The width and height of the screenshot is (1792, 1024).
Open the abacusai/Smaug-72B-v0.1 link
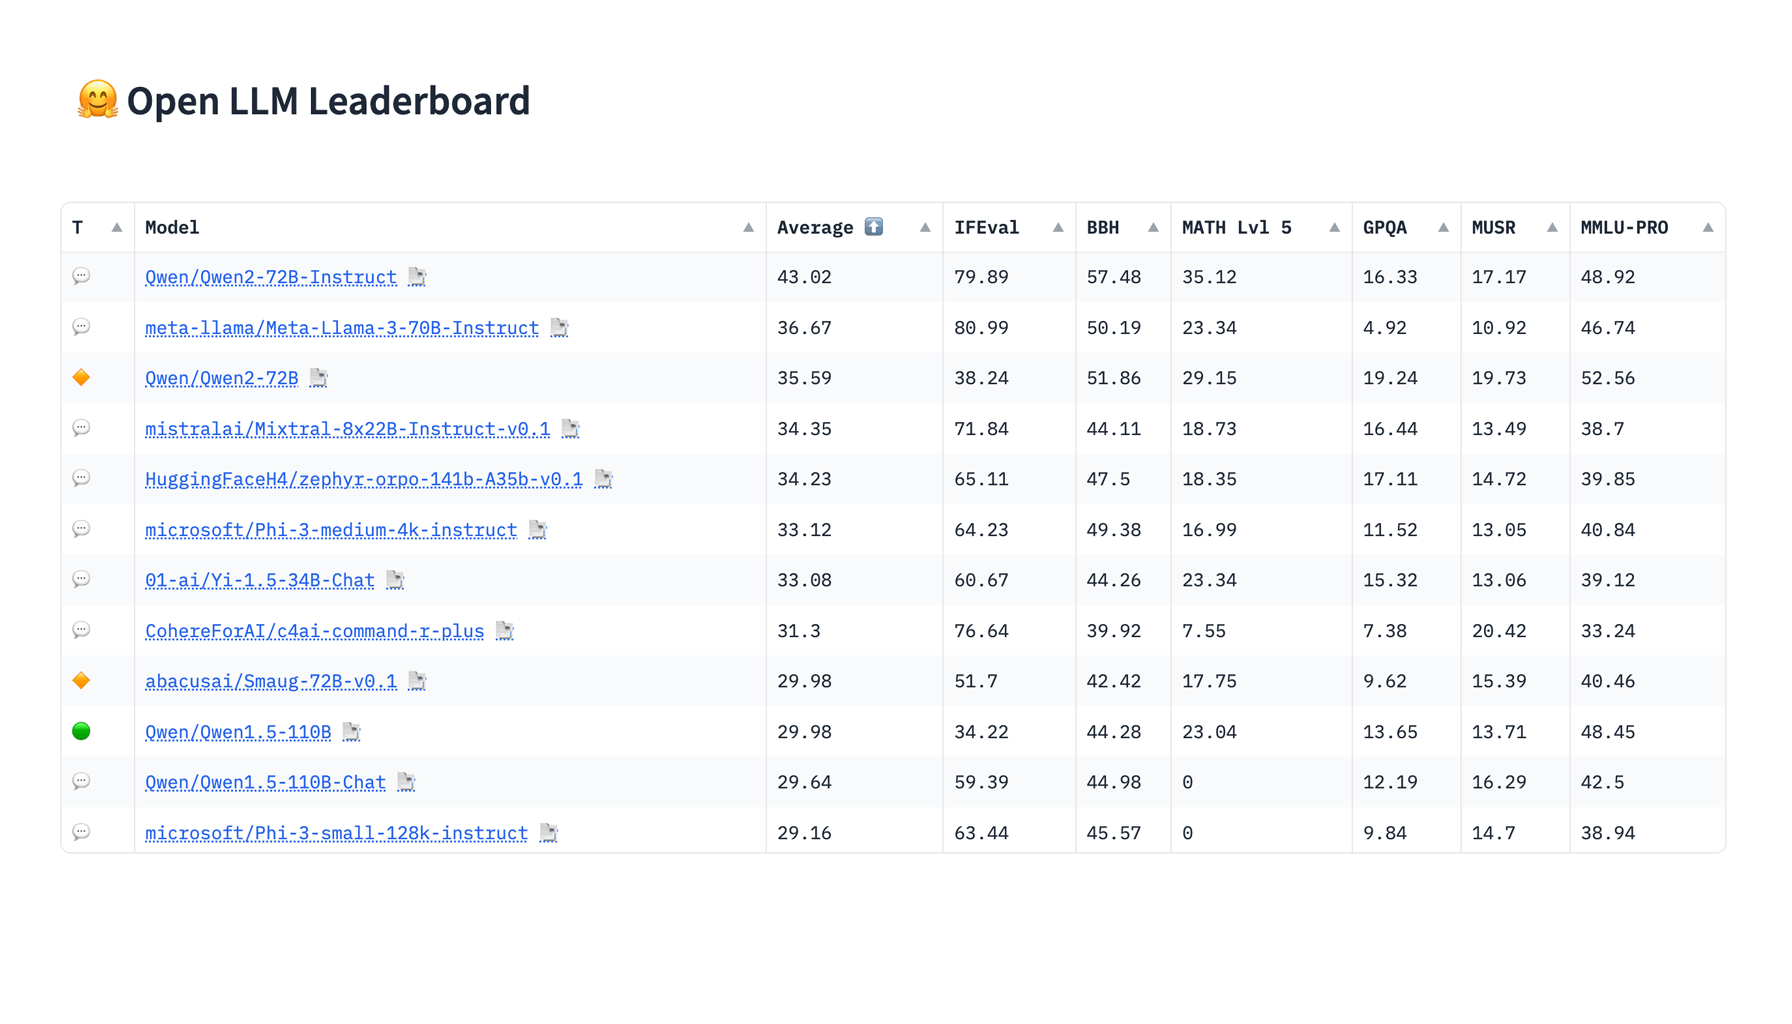271,681
